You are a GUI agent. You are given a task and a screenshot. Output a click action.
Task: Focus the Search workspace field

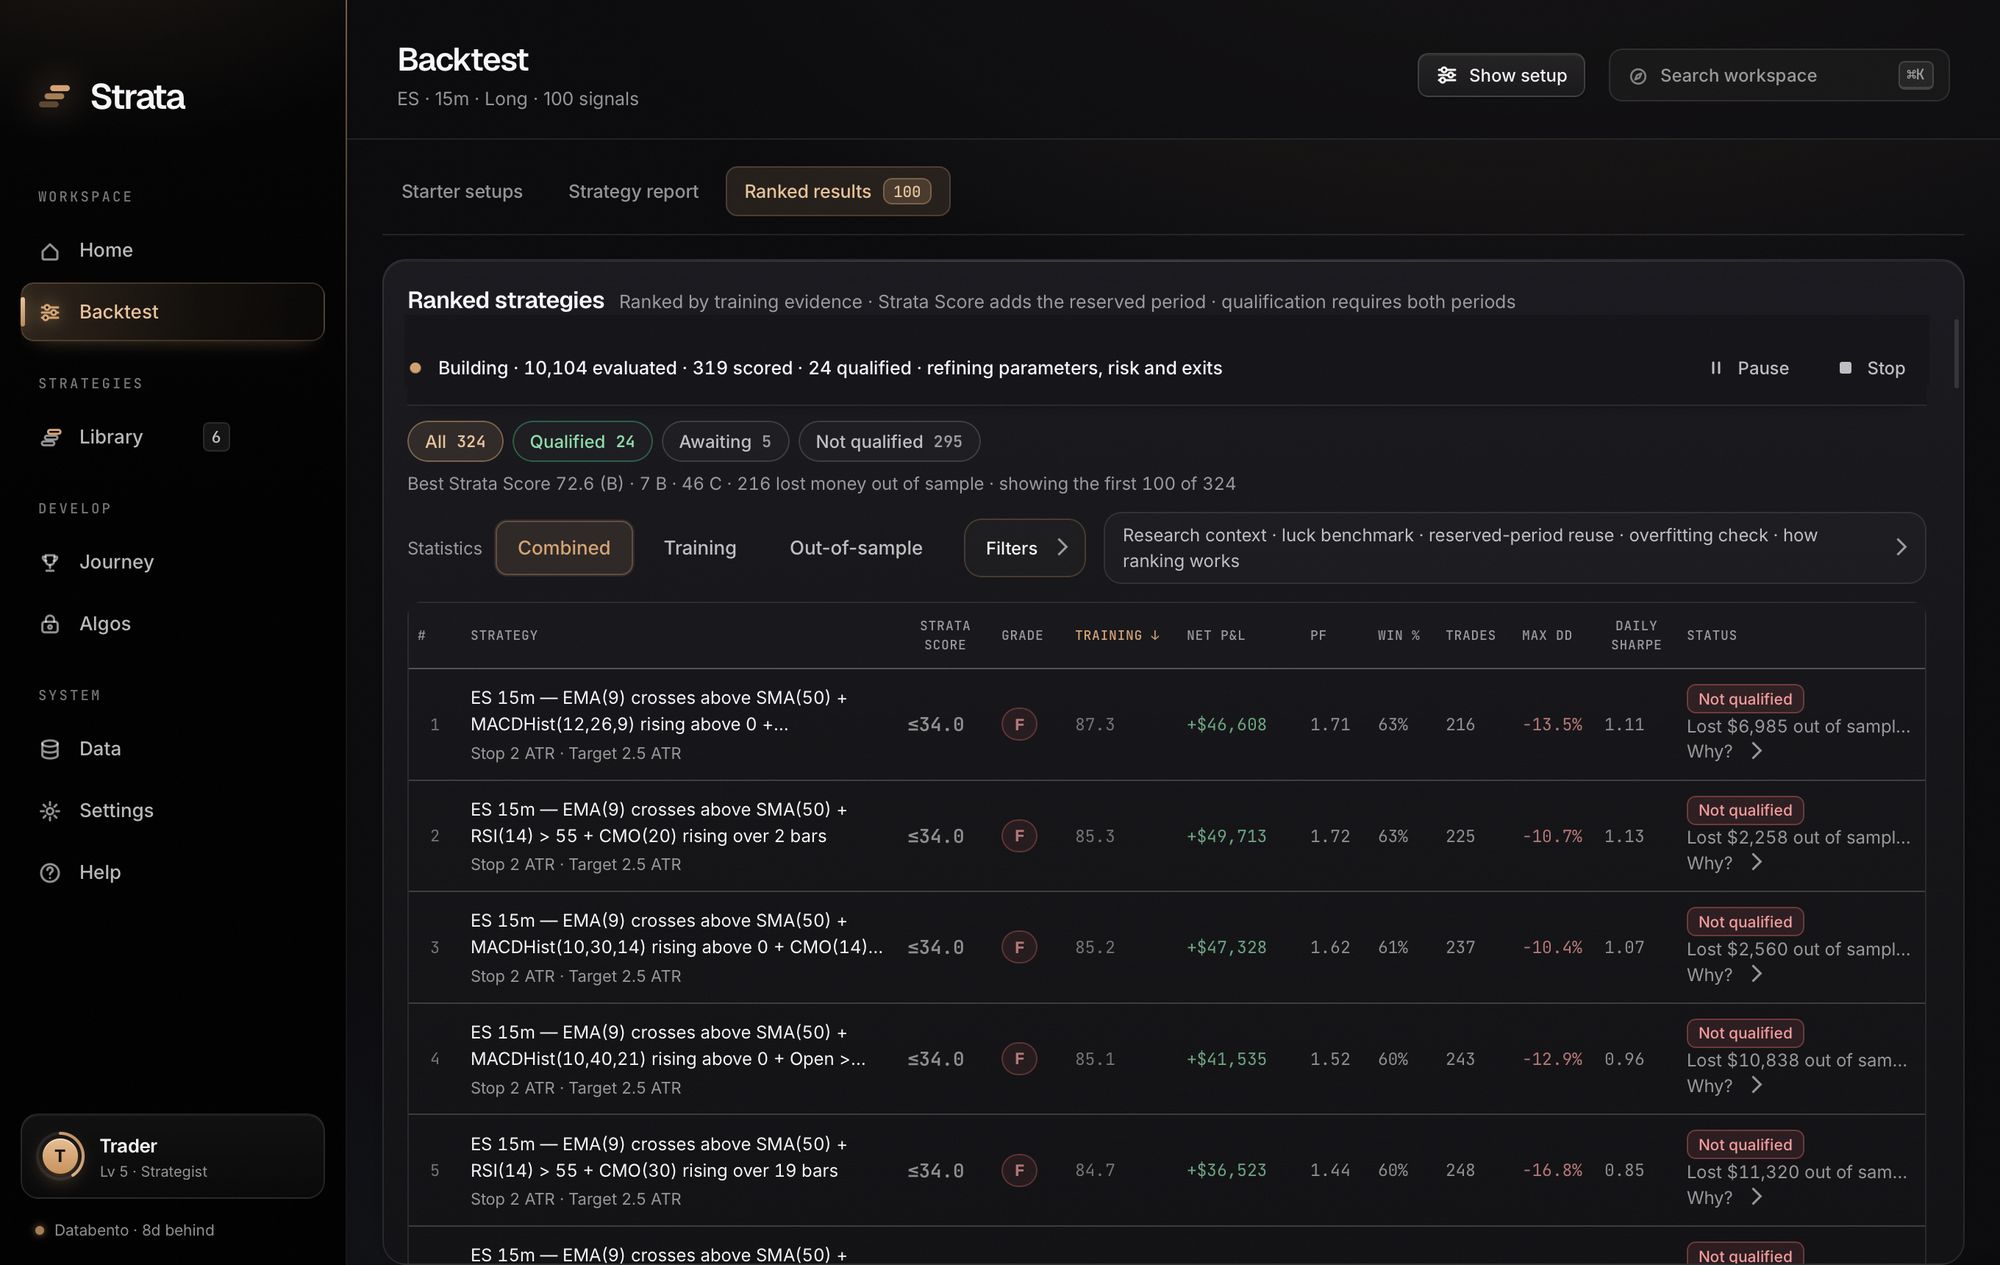[1778, 75]
